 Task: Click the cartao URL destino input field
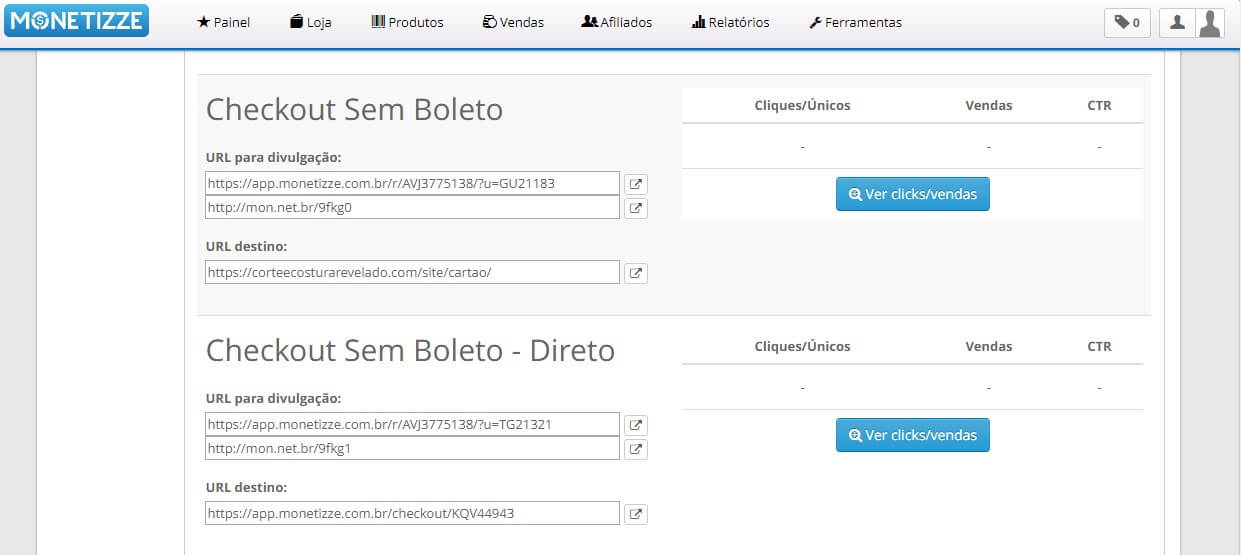click(412, 272)
